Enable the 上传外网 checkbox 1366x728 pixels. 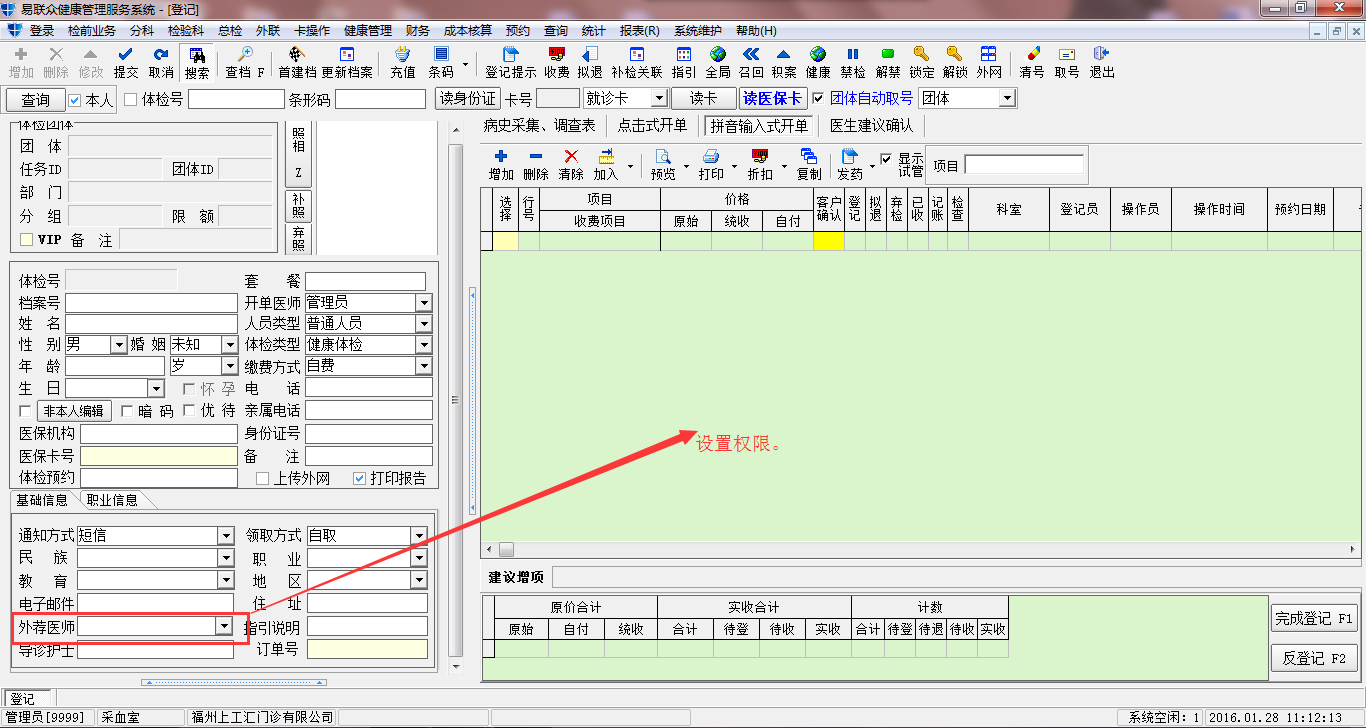click(263, 479)
